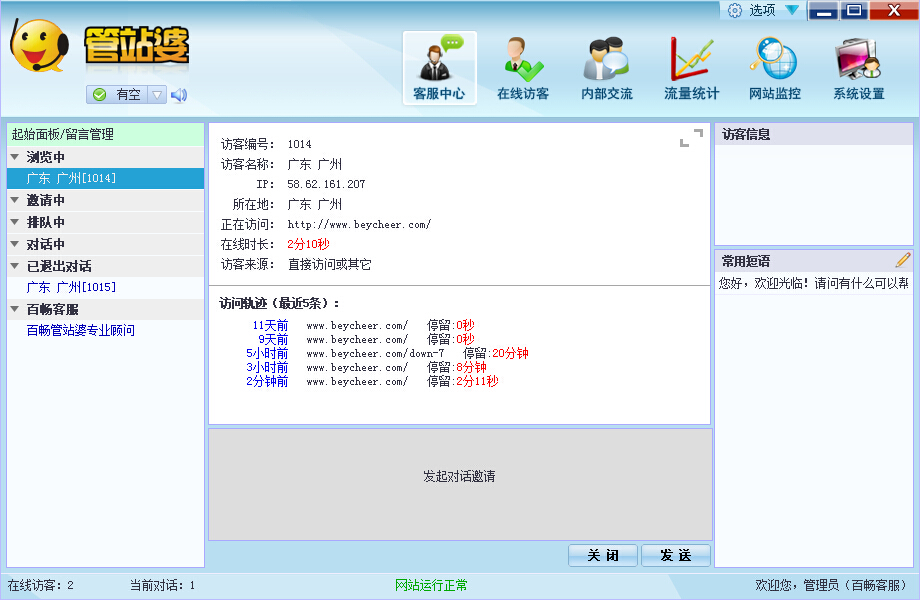Open the 系统设置 system settings section

(x=858, y=69)
